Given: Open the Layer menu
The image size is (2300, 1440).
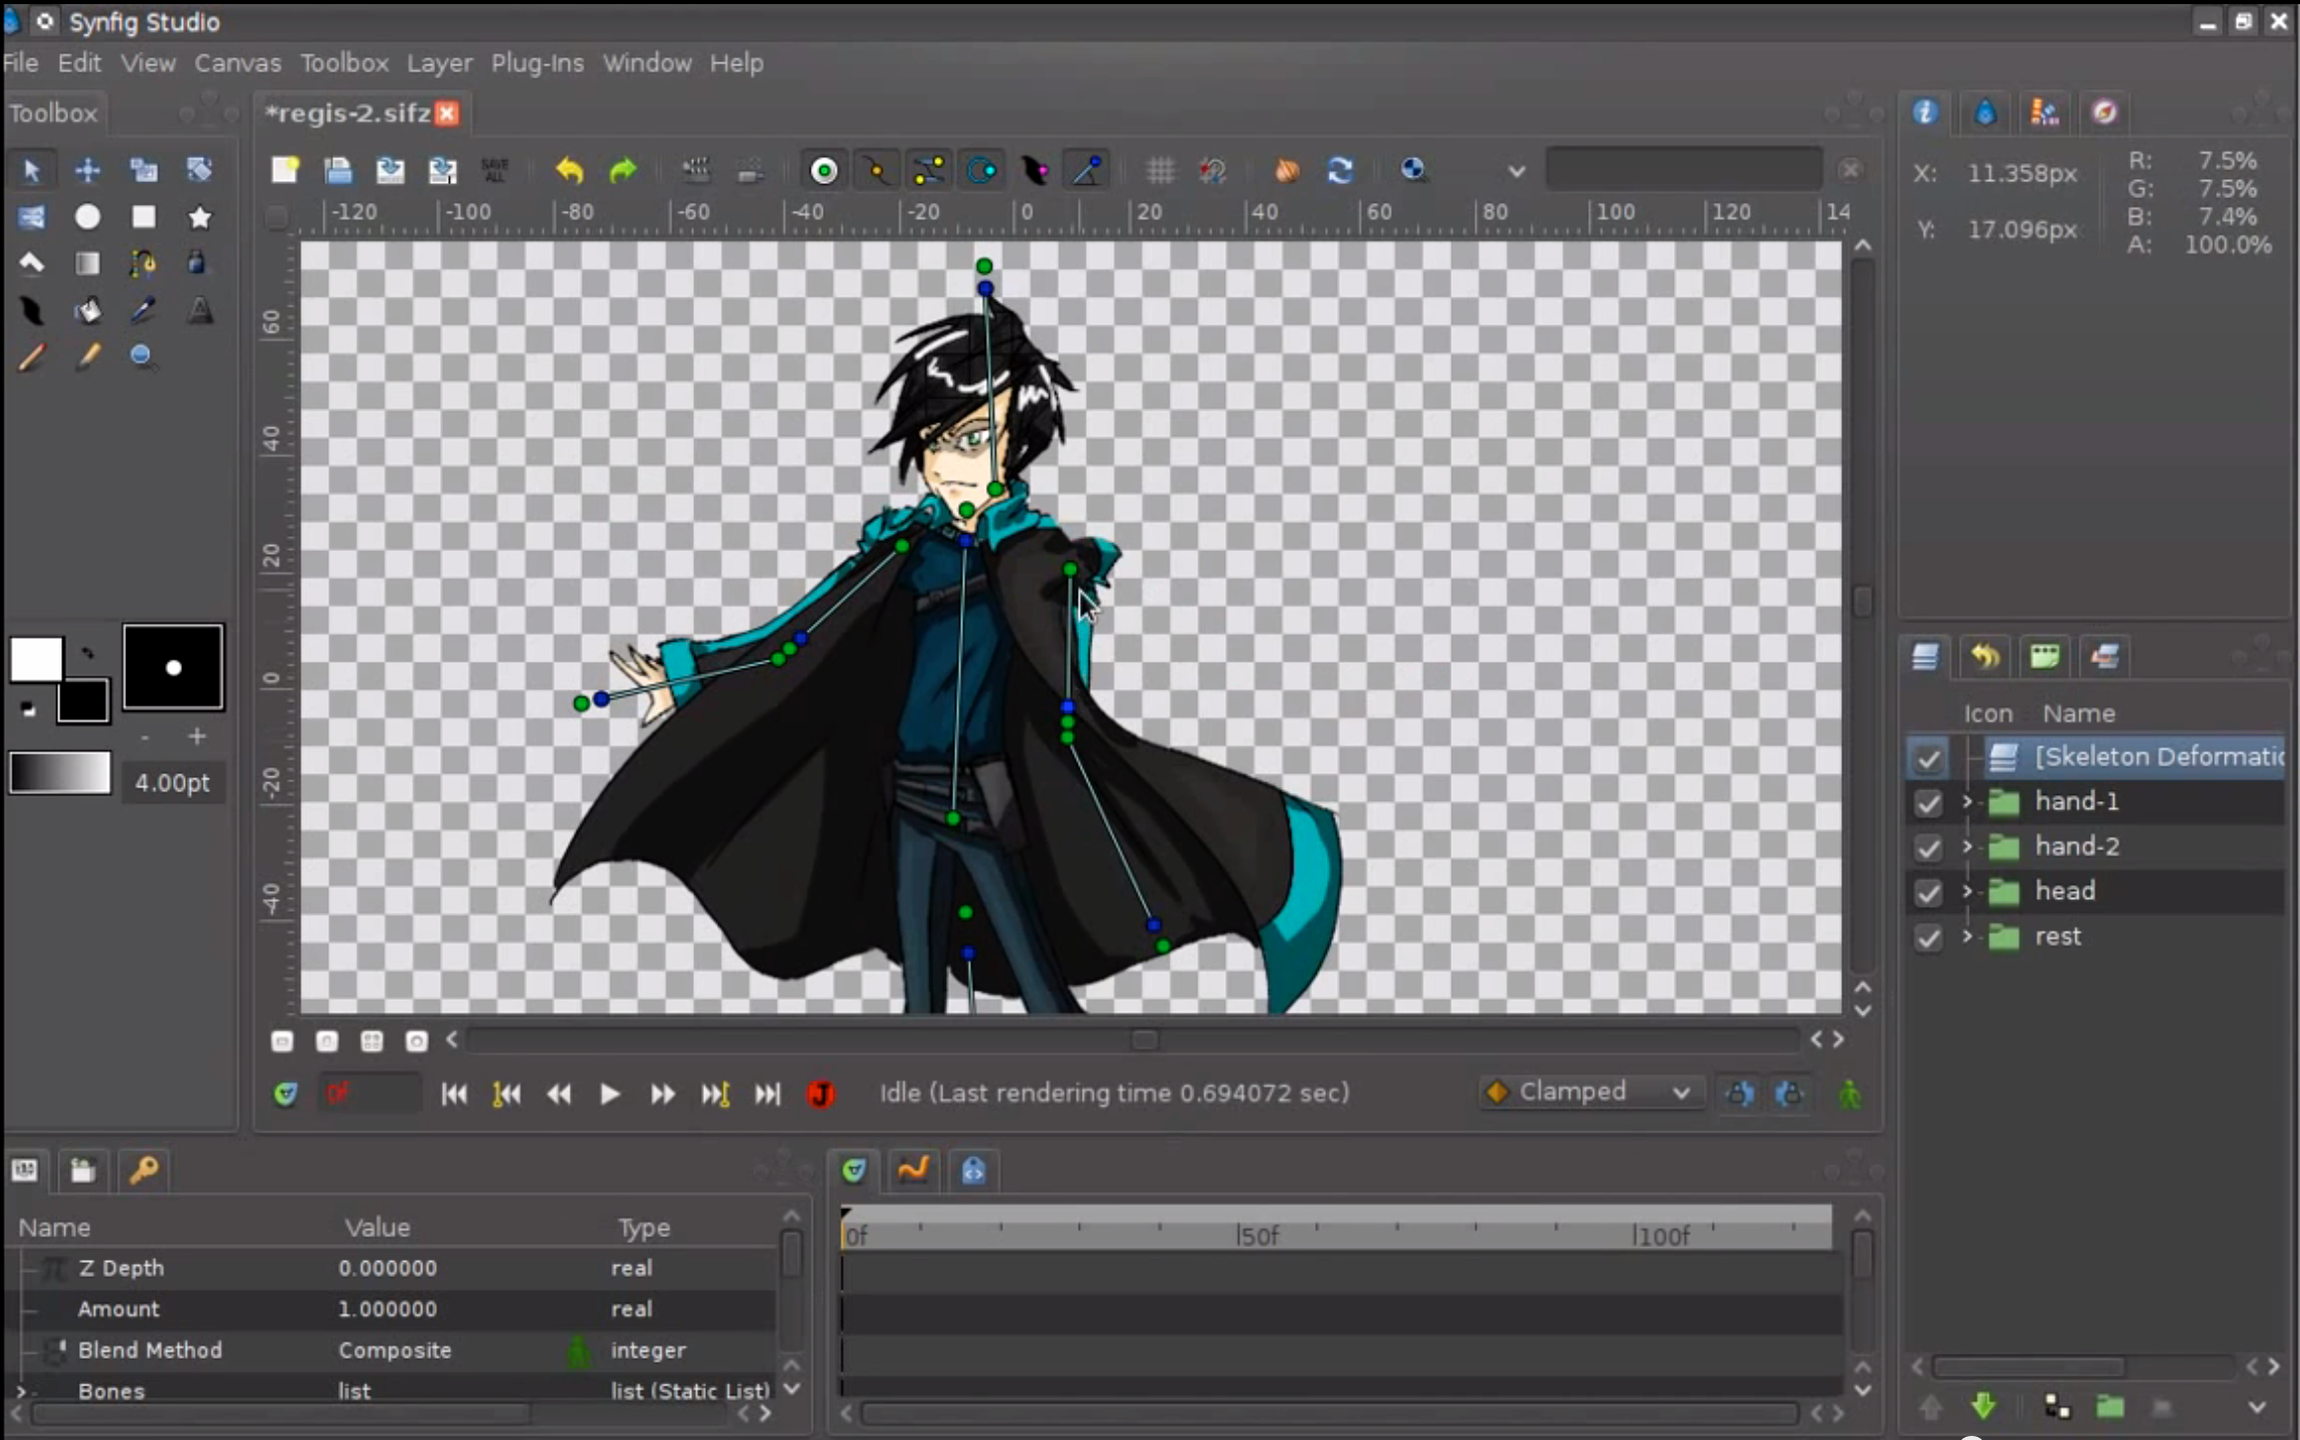Looking at the screenshot, I should (440, 63).
